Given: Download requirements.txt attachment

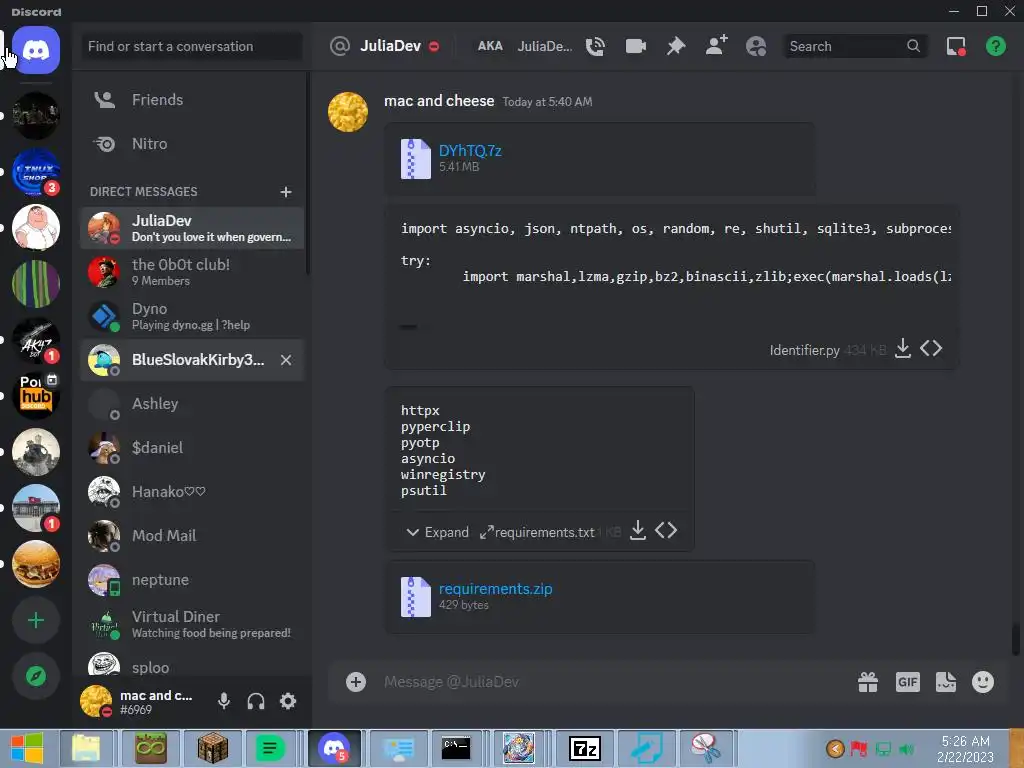Looking at the screenshot, I should pyautogui.click(x=638, y=530).
